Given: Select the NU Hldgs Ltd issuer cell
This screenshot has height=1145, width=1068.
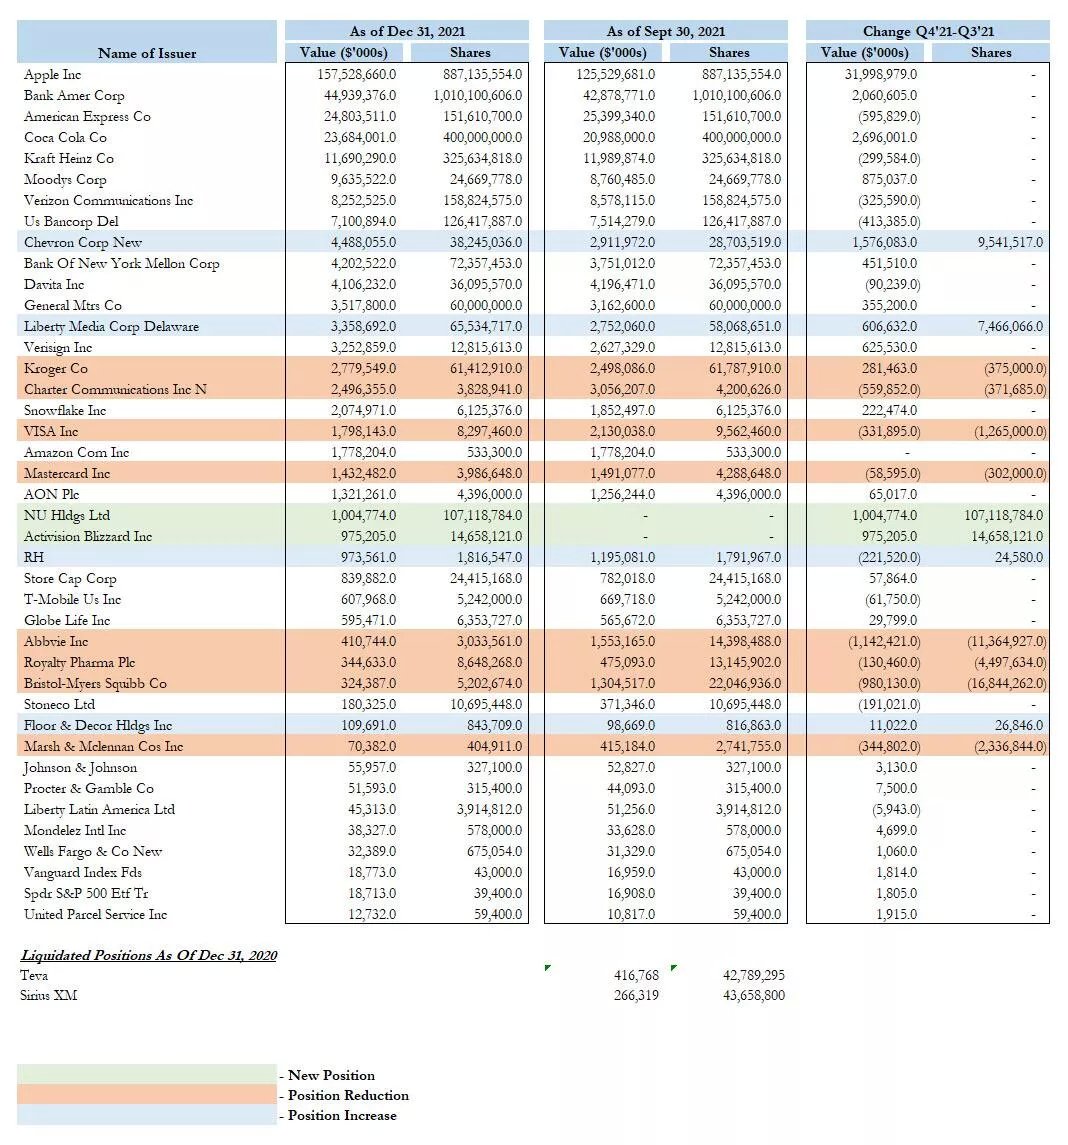Looking at the screenshot, I should [66, 516].
